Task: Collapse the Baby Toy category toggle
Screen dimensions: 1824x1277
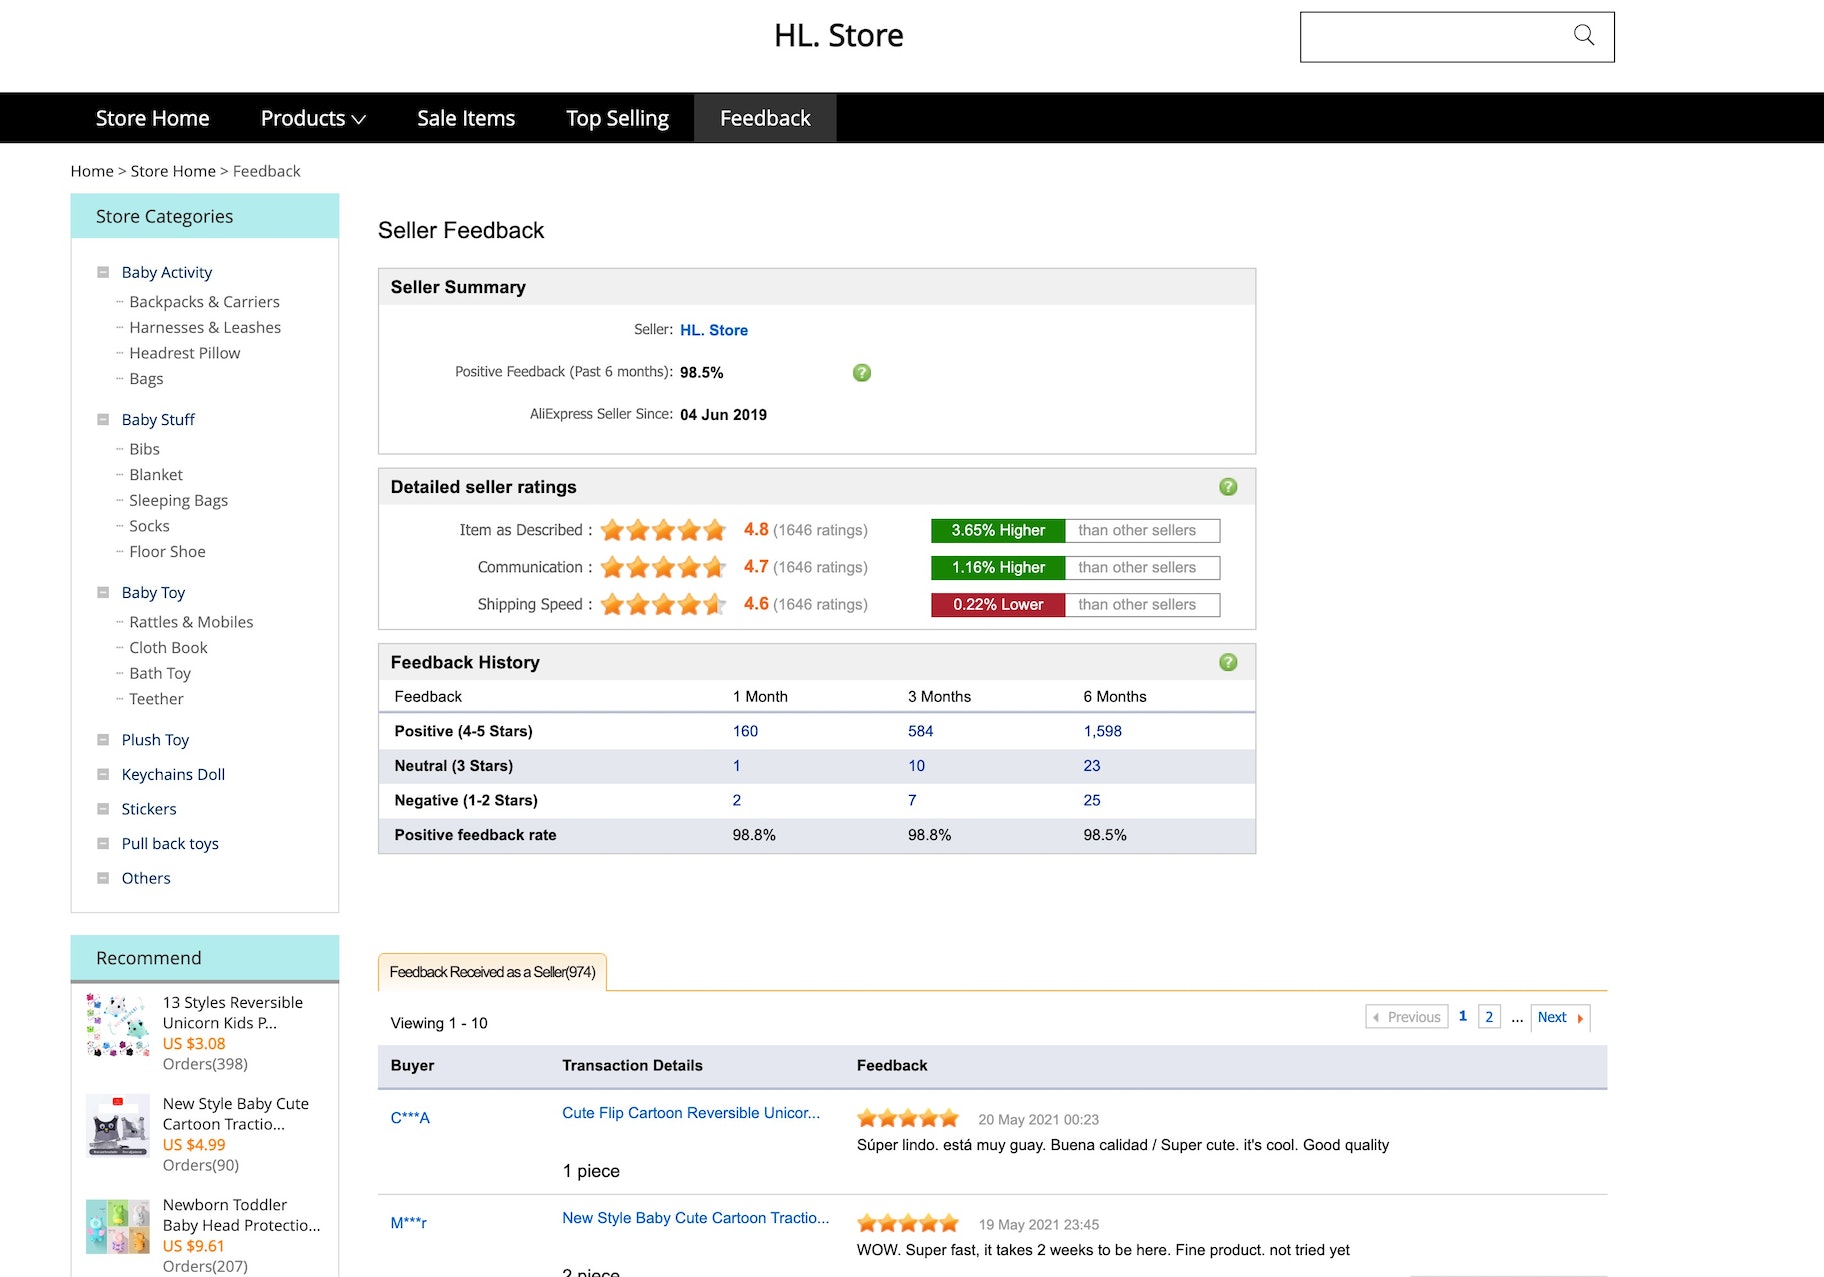Action: [103, 593]
